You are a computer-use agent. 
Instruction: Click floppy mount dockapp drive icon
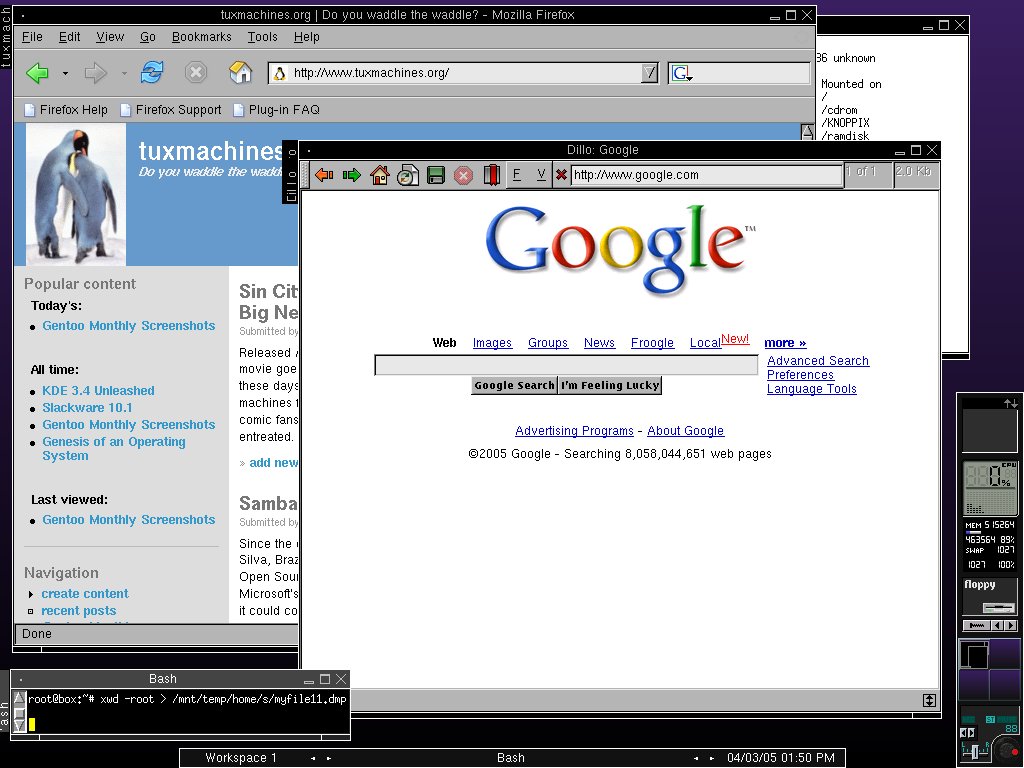click(999, 607)
